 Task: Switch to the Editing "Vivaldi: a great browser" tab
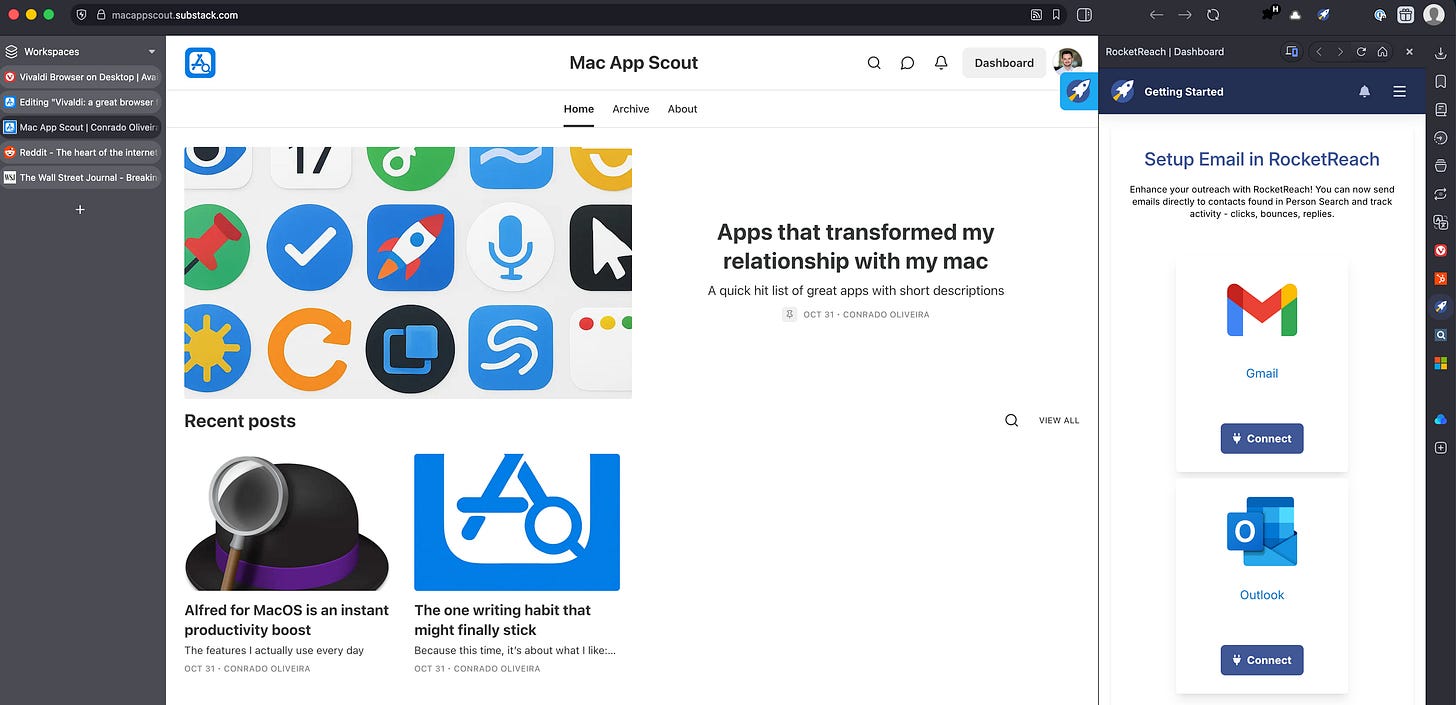pos(81,102)
